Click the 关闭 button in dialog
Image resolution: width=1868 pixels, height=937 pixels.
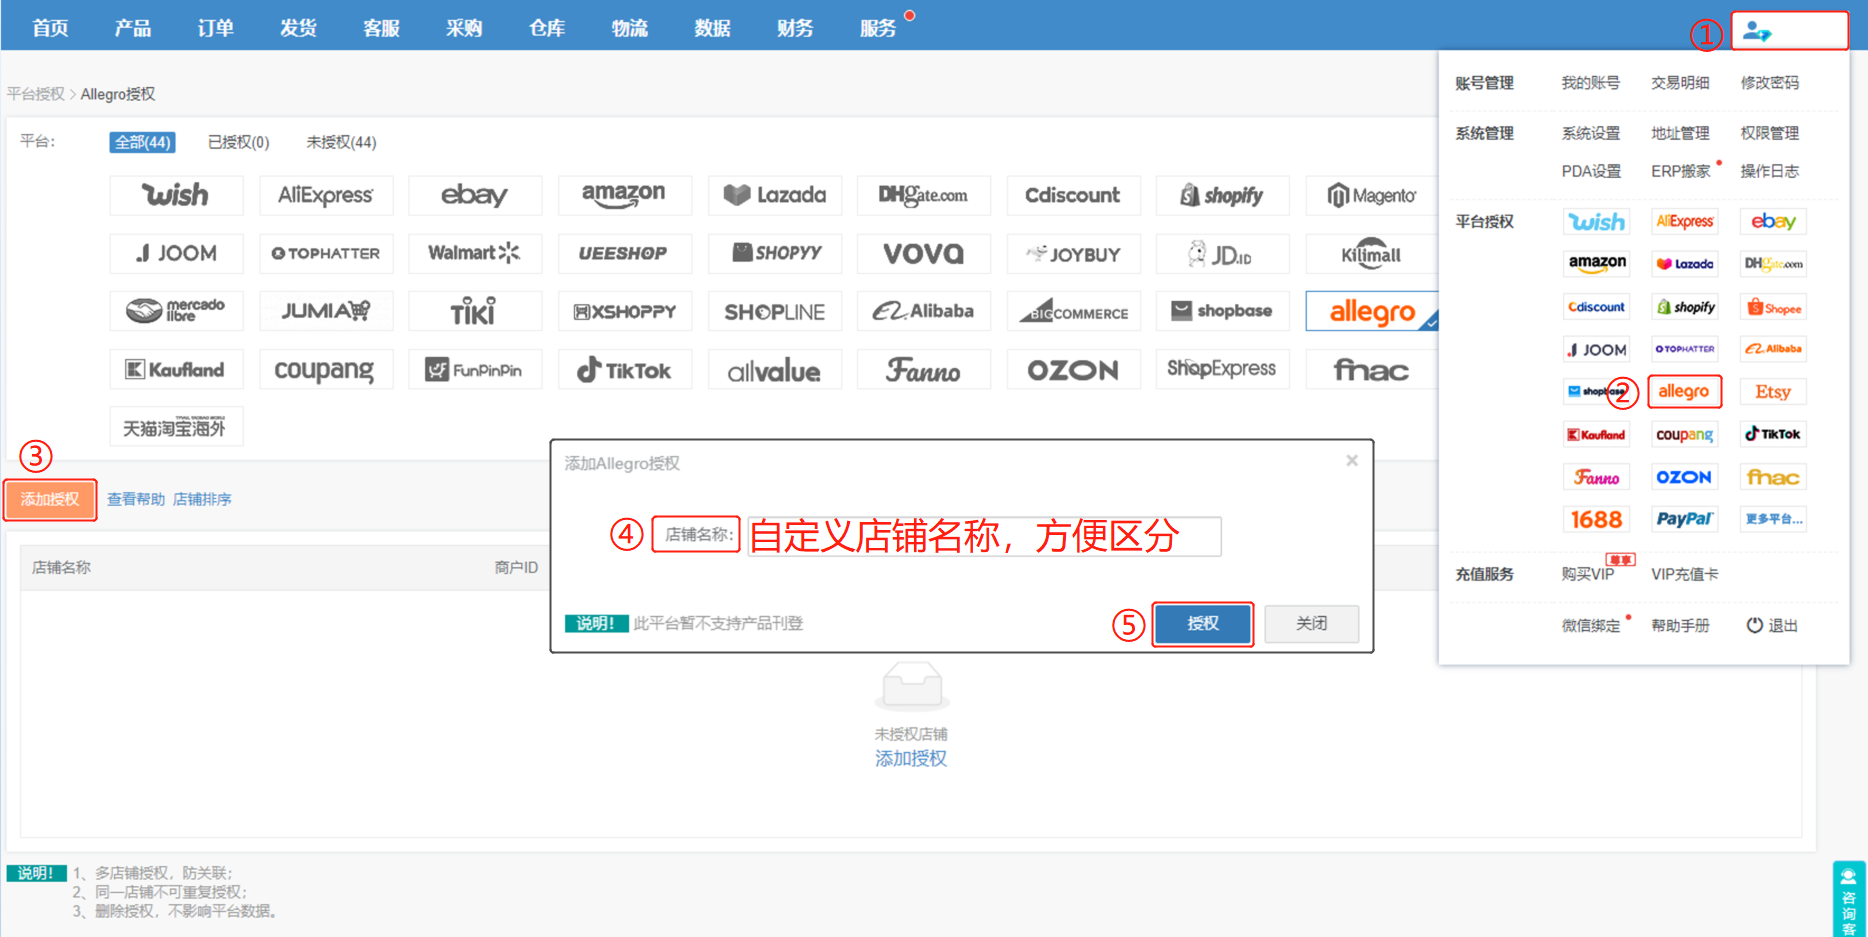pyautogui.click(x=1311, y=624)
